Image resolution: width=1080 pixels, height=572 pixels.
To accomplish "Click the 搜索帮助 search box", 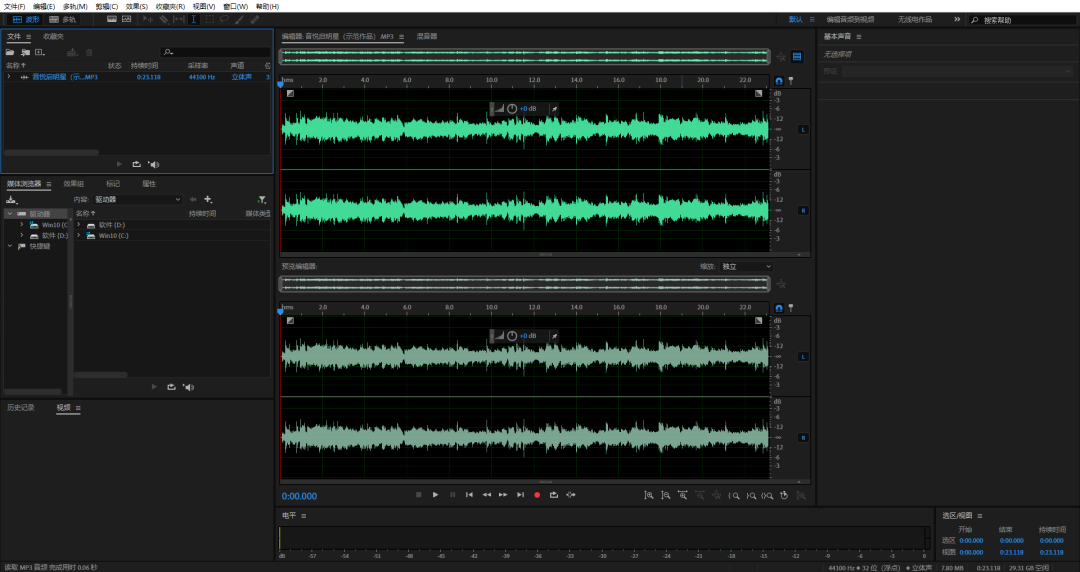I will point(1023,20).
